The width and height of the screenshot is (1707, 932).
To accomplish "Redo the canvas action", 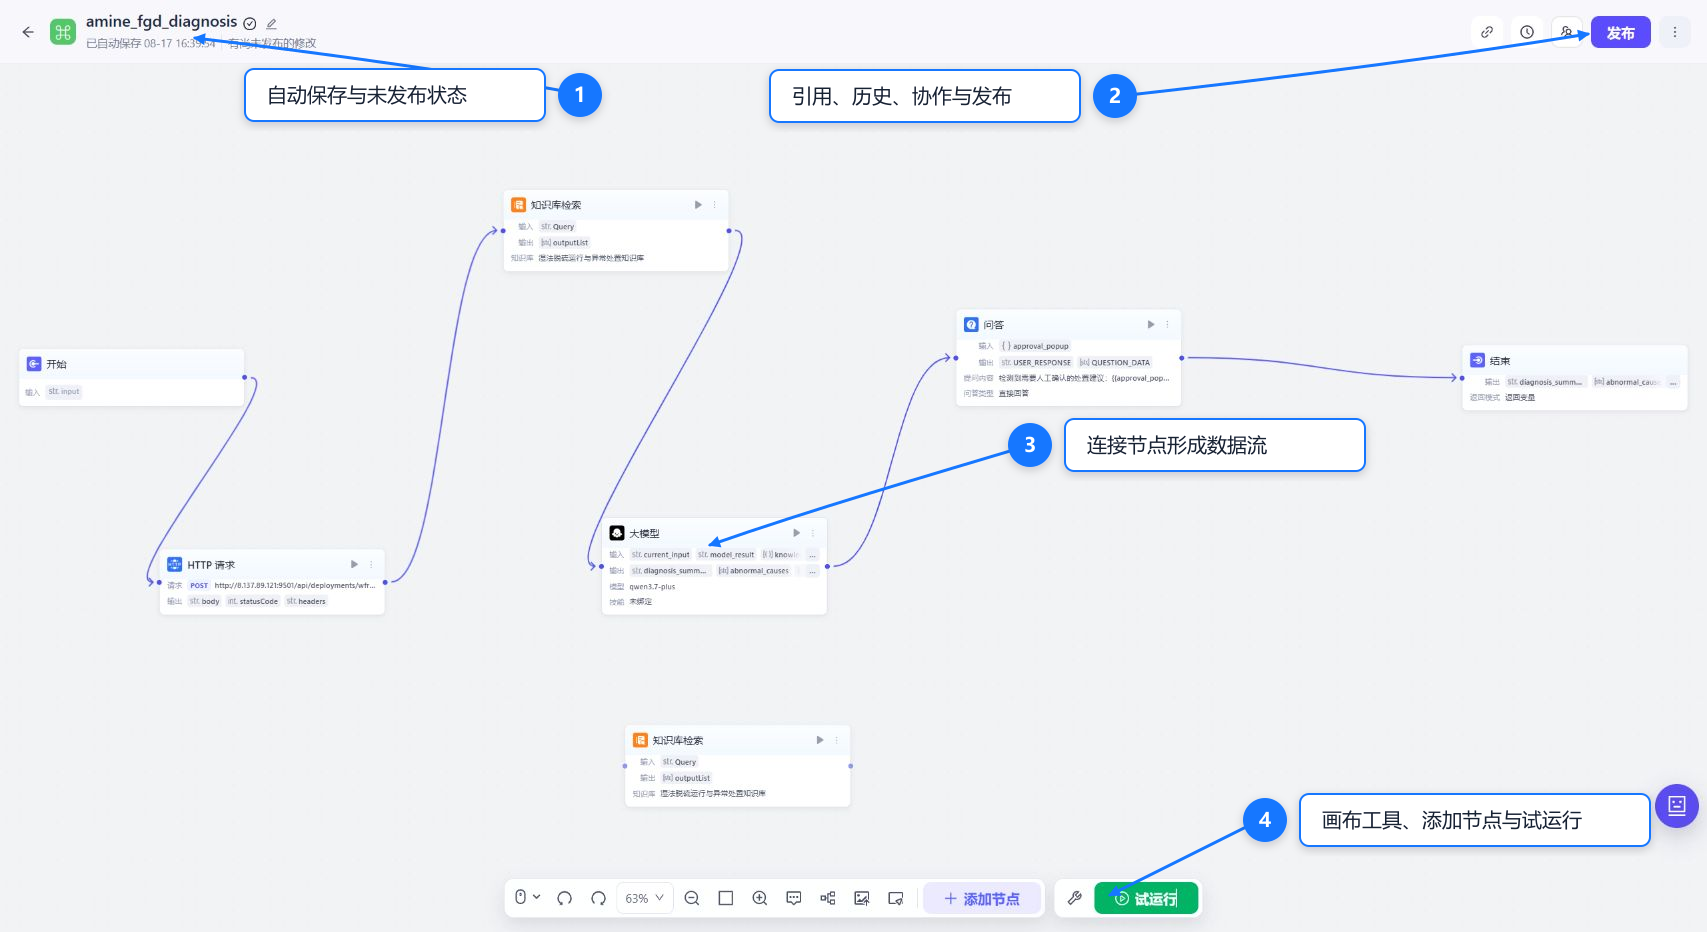I will tap(598, 898).
